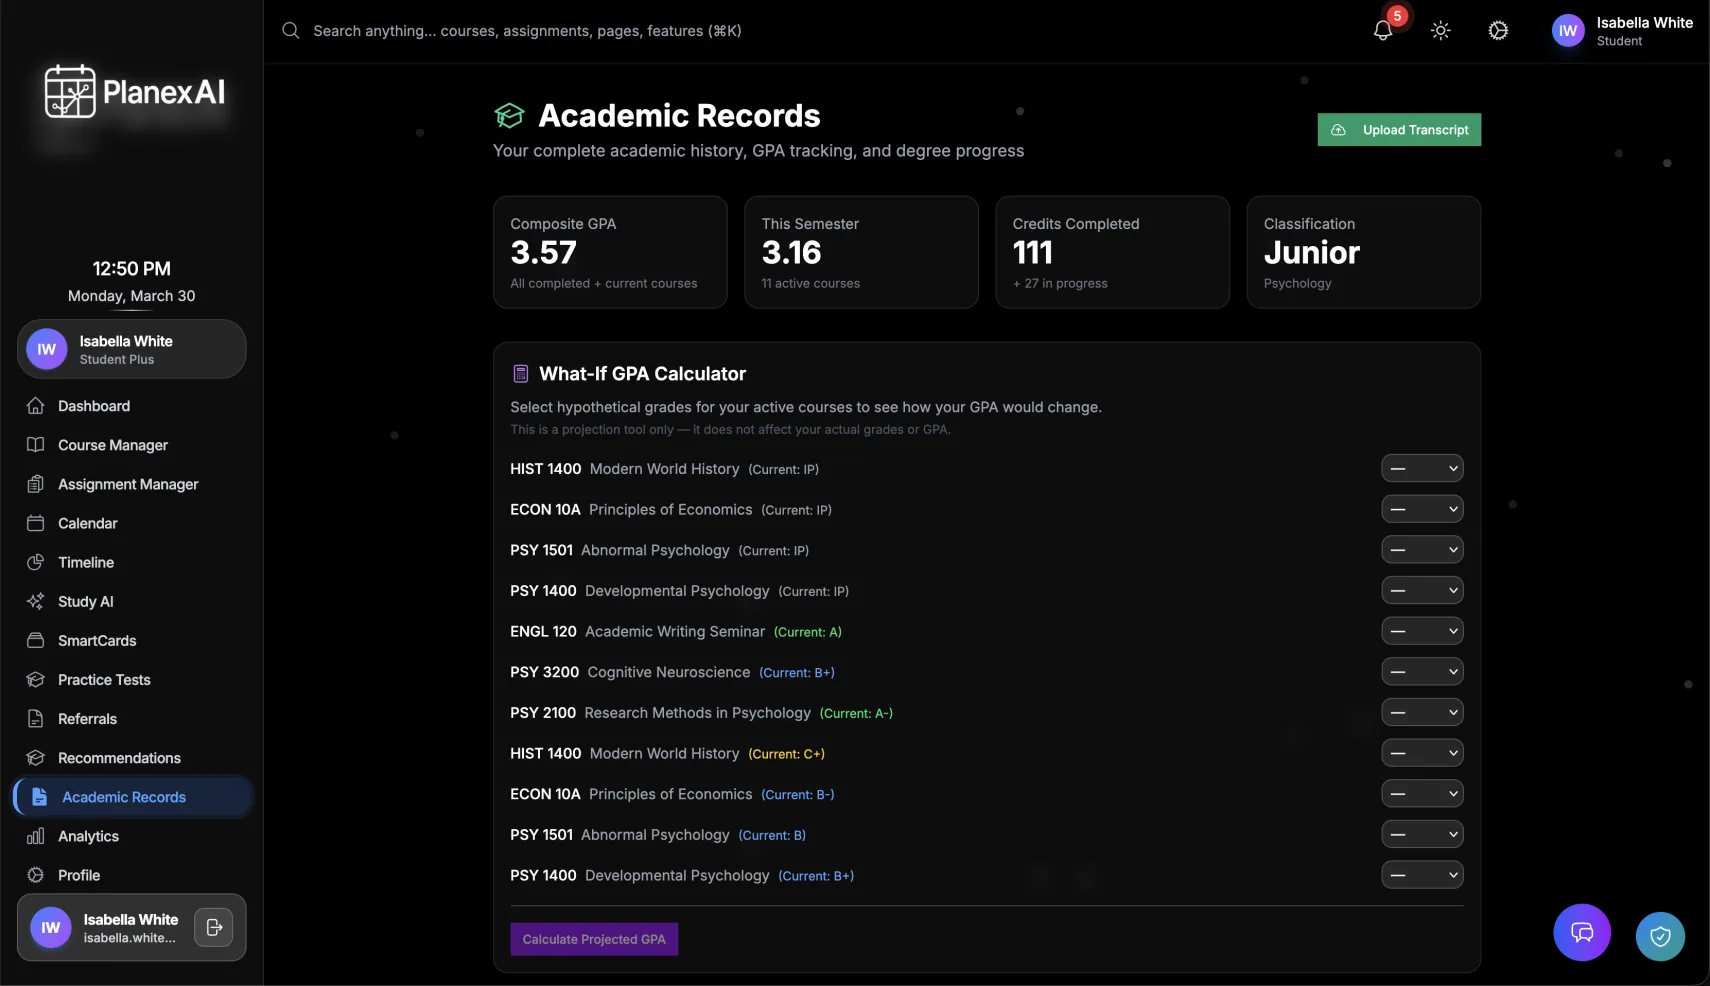Viewport: 1710px width, 986px height.
Task: Toggle the light/dark theme sun icon
Action: [x=1440, y=31]
